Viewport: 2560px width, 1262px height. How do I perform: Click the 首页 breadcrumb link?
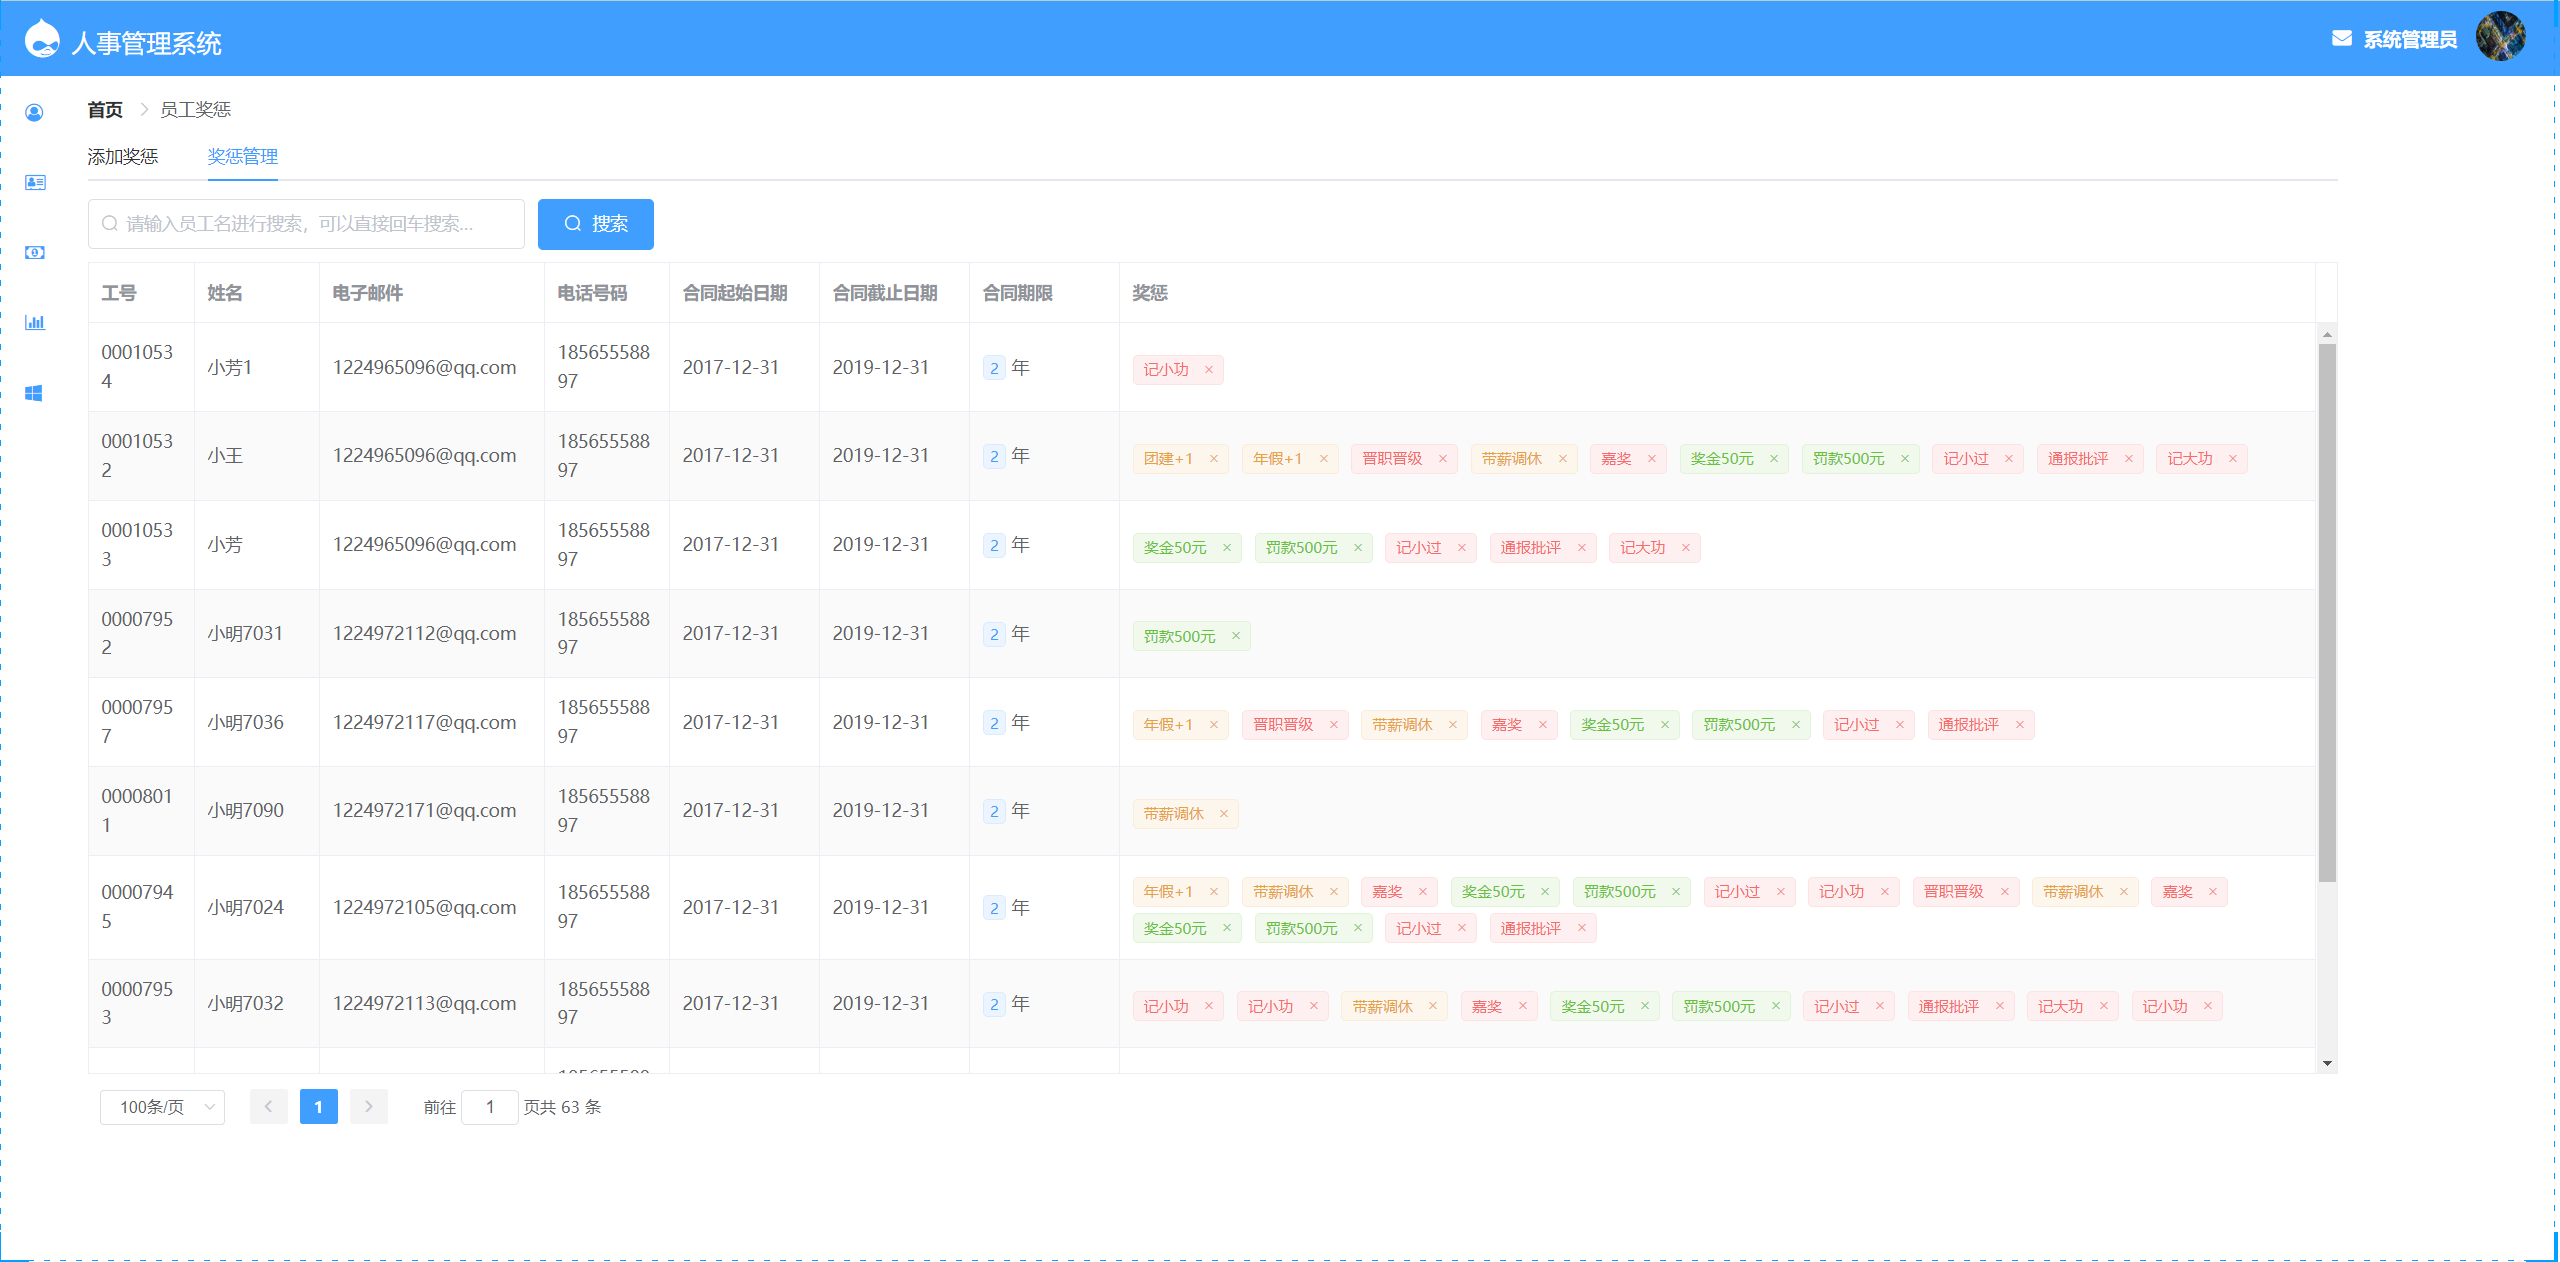tap(105, 110)
